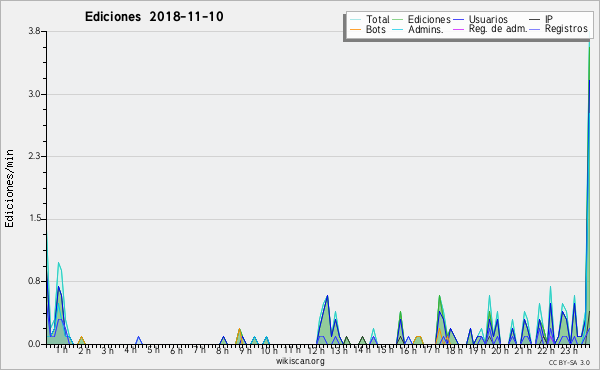Click the 12 h tick on time axis
600x370 pixels.
click(x=316, y=350)
